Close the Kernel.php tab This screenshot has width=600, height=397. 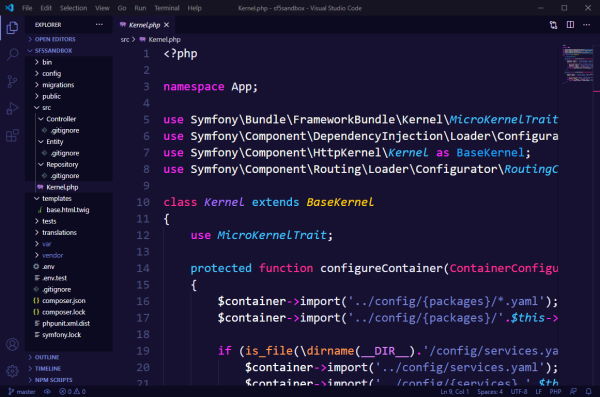pyautogui.click(x=166, y=25)
